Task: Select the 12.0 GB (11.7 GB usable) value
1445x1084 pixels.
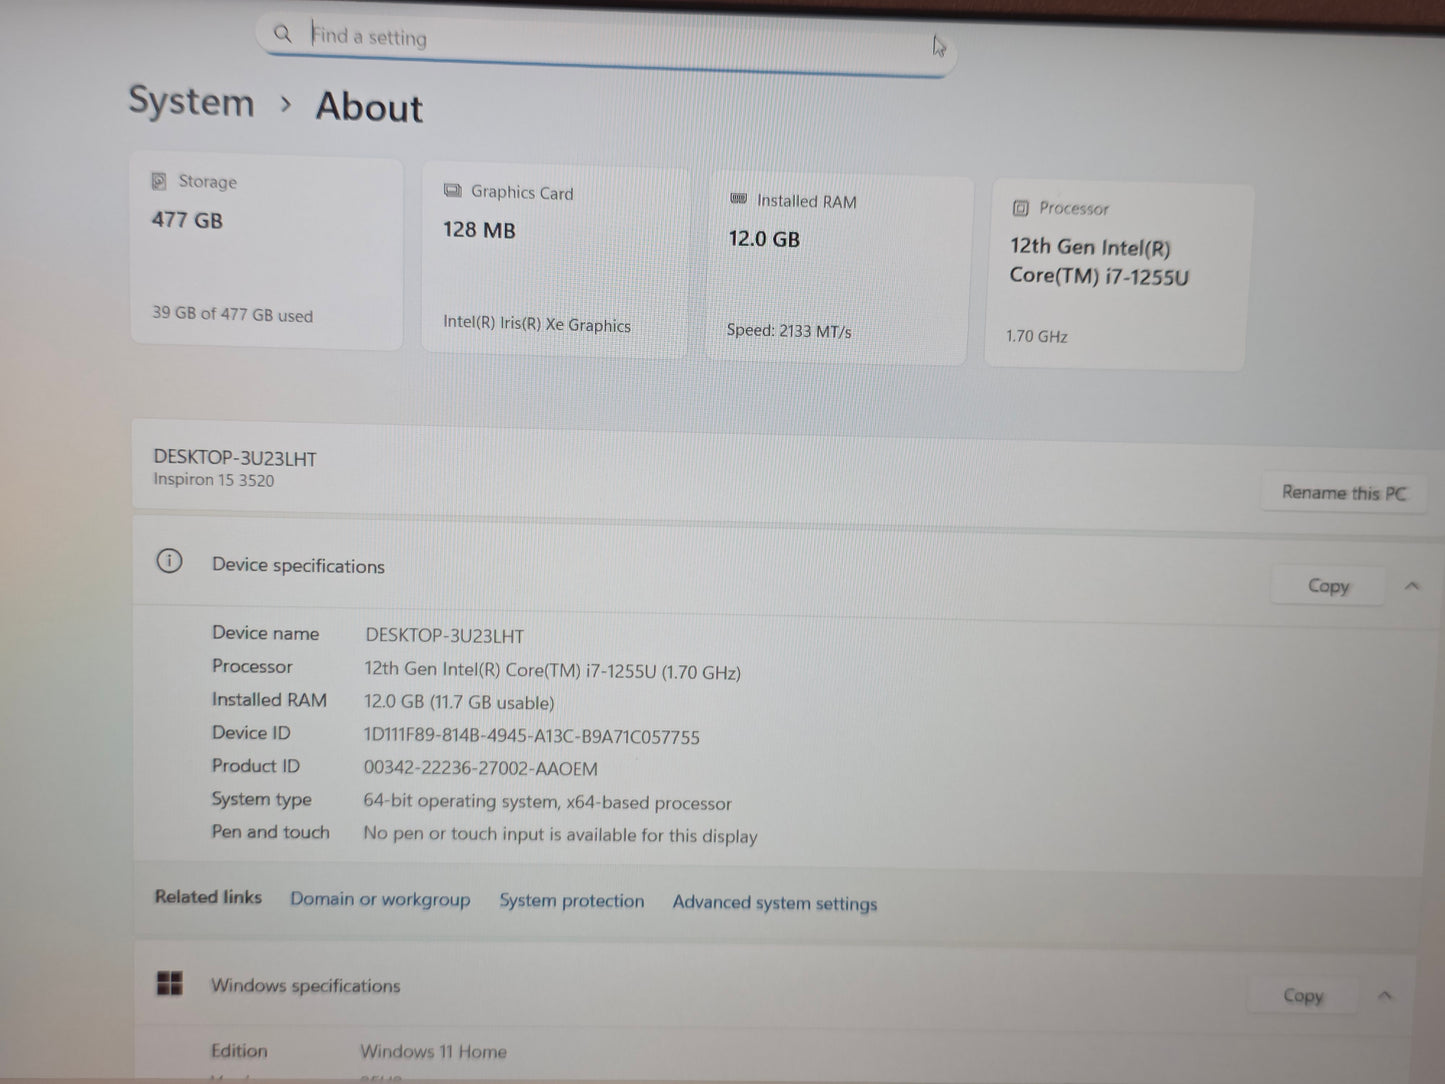Action: [459, 703]
